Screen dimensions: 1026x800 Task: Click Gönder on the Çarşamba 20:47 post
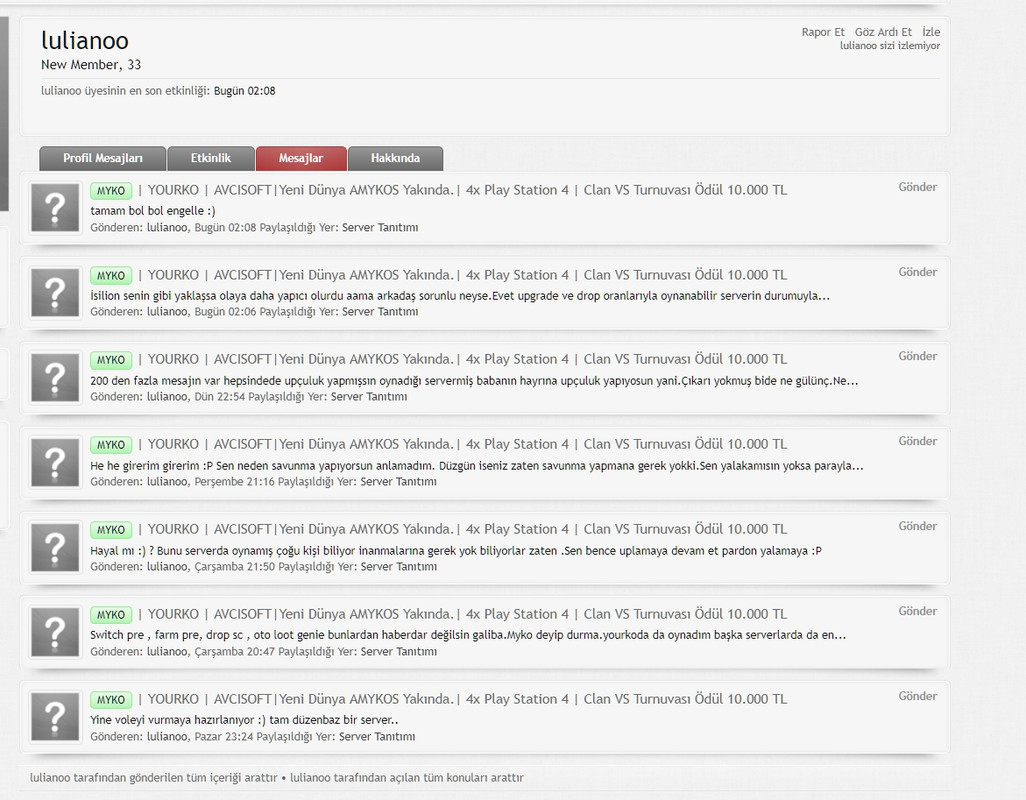[917, 612]
